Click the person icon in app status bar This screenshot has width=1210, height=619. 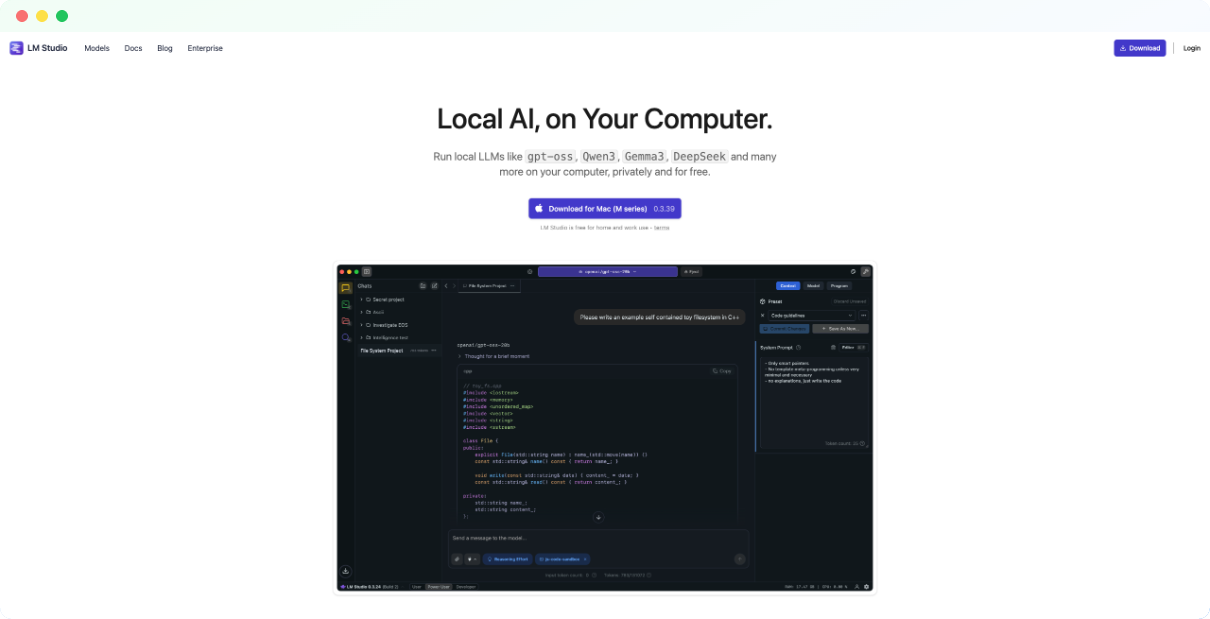[x=856, y=587]
